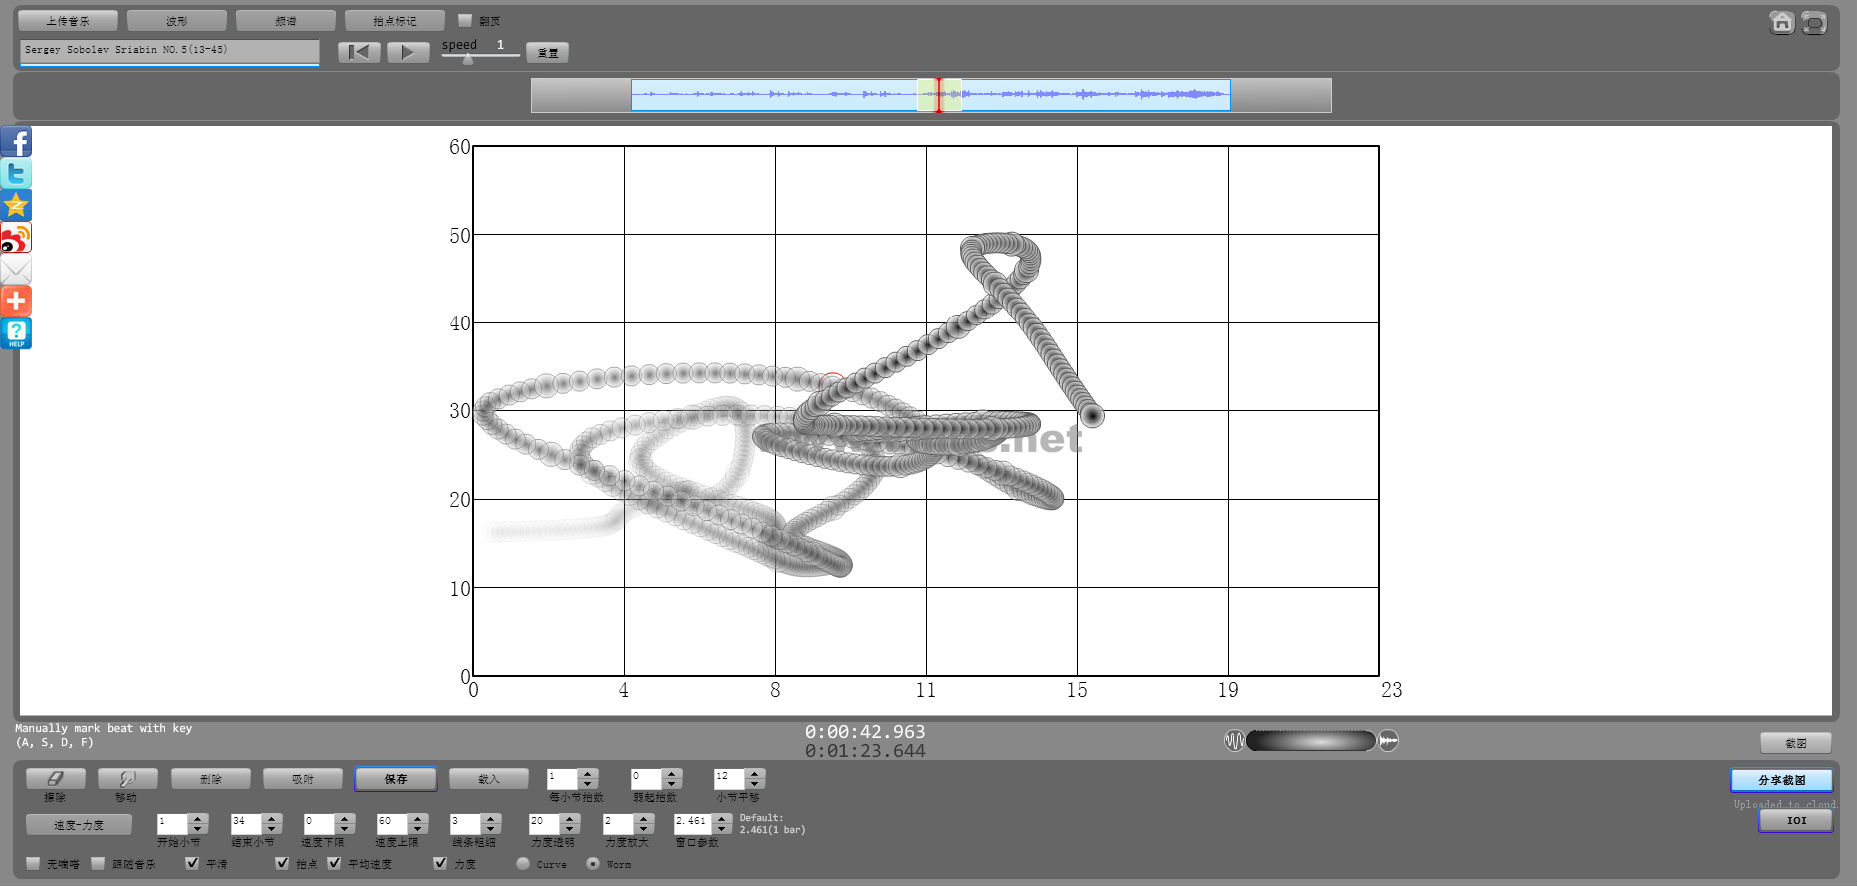Click the 保存 save button
1857x886 pixels.
tap(396, 778)
